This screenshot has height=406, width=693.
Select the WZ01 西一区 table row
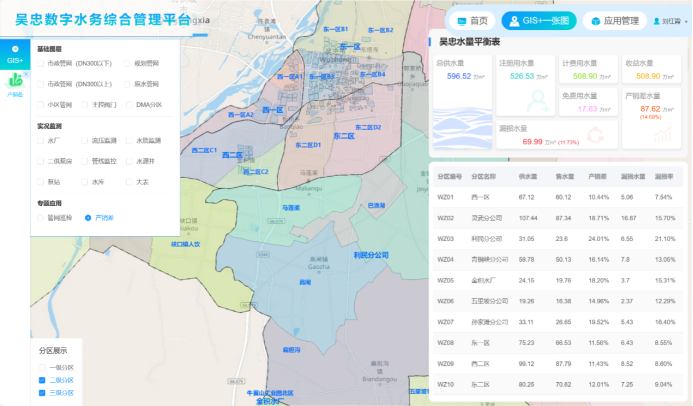tap(556, 197)
